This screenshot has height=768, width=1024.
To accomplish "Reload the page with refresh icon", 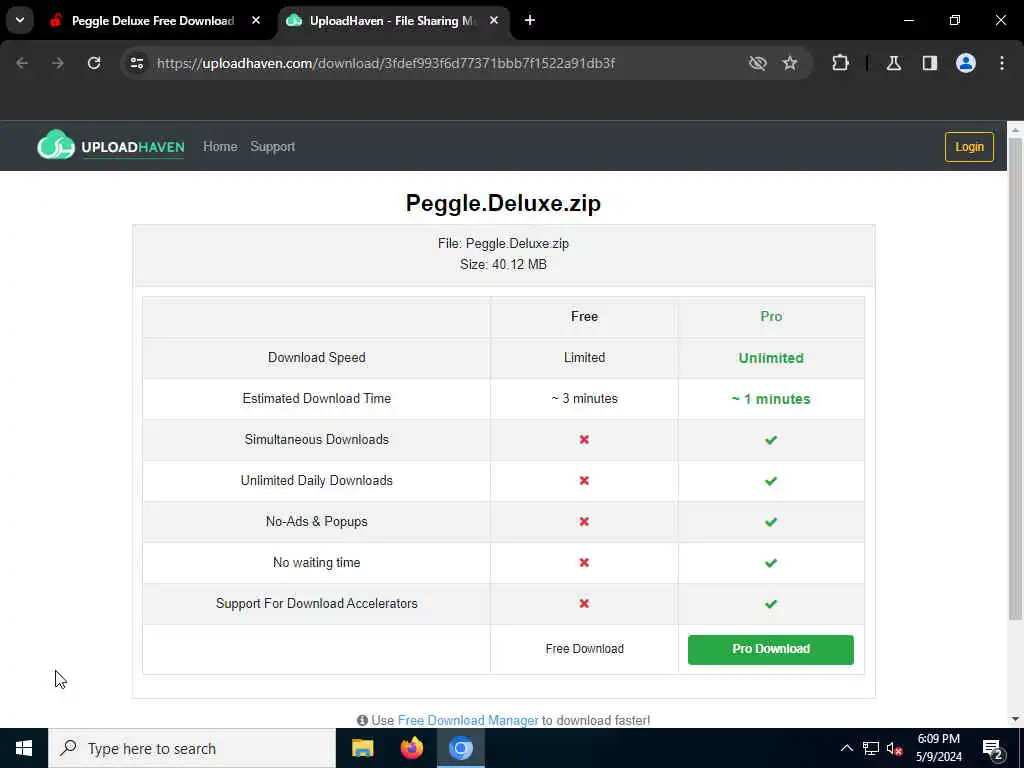I will (94, 63).
